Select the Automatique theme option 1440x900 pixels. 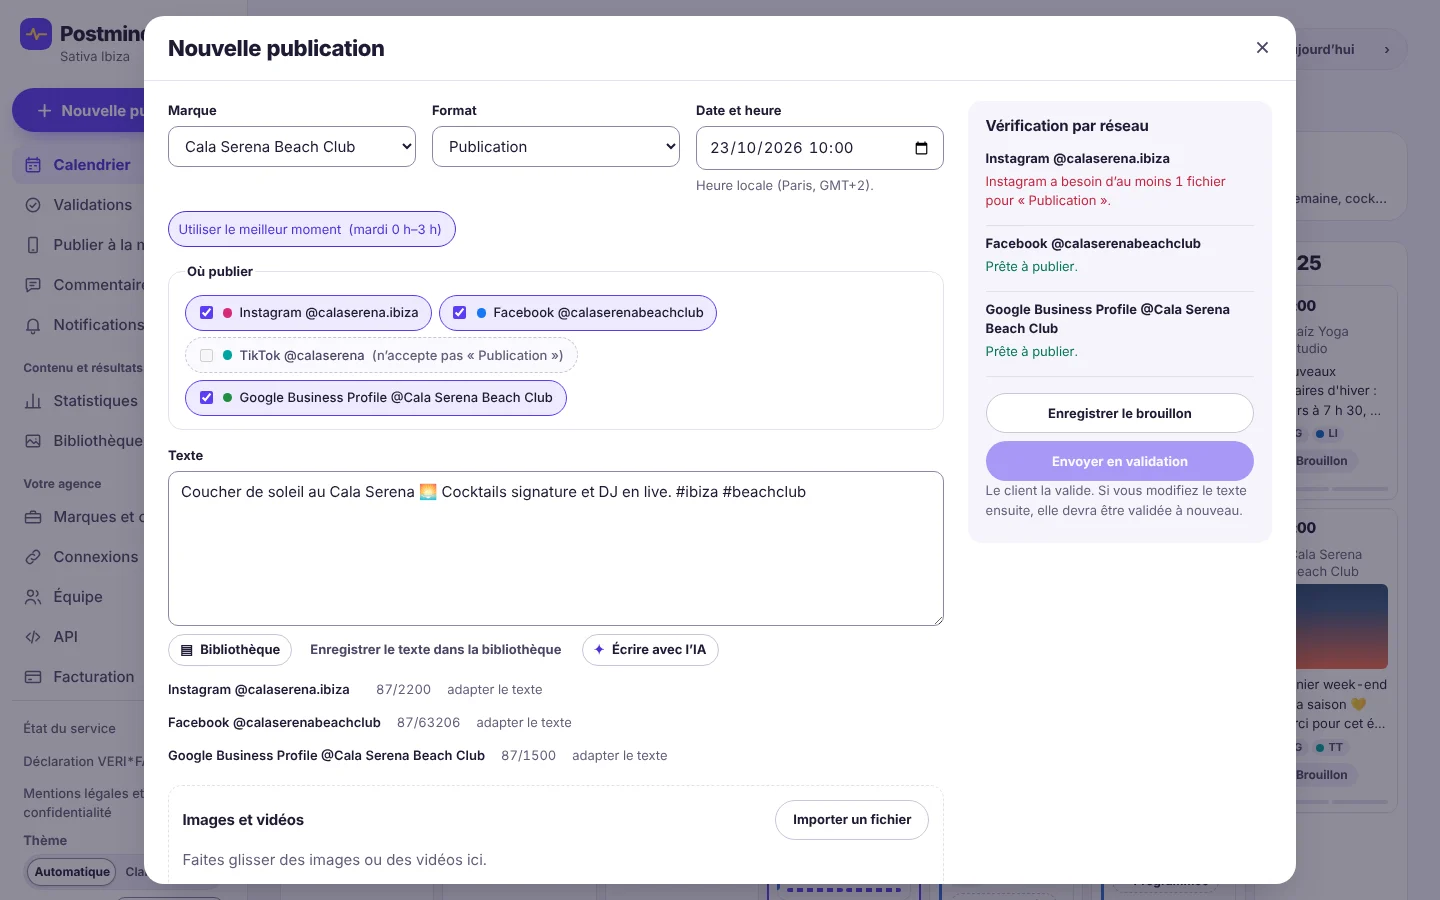tap(72, 872)
